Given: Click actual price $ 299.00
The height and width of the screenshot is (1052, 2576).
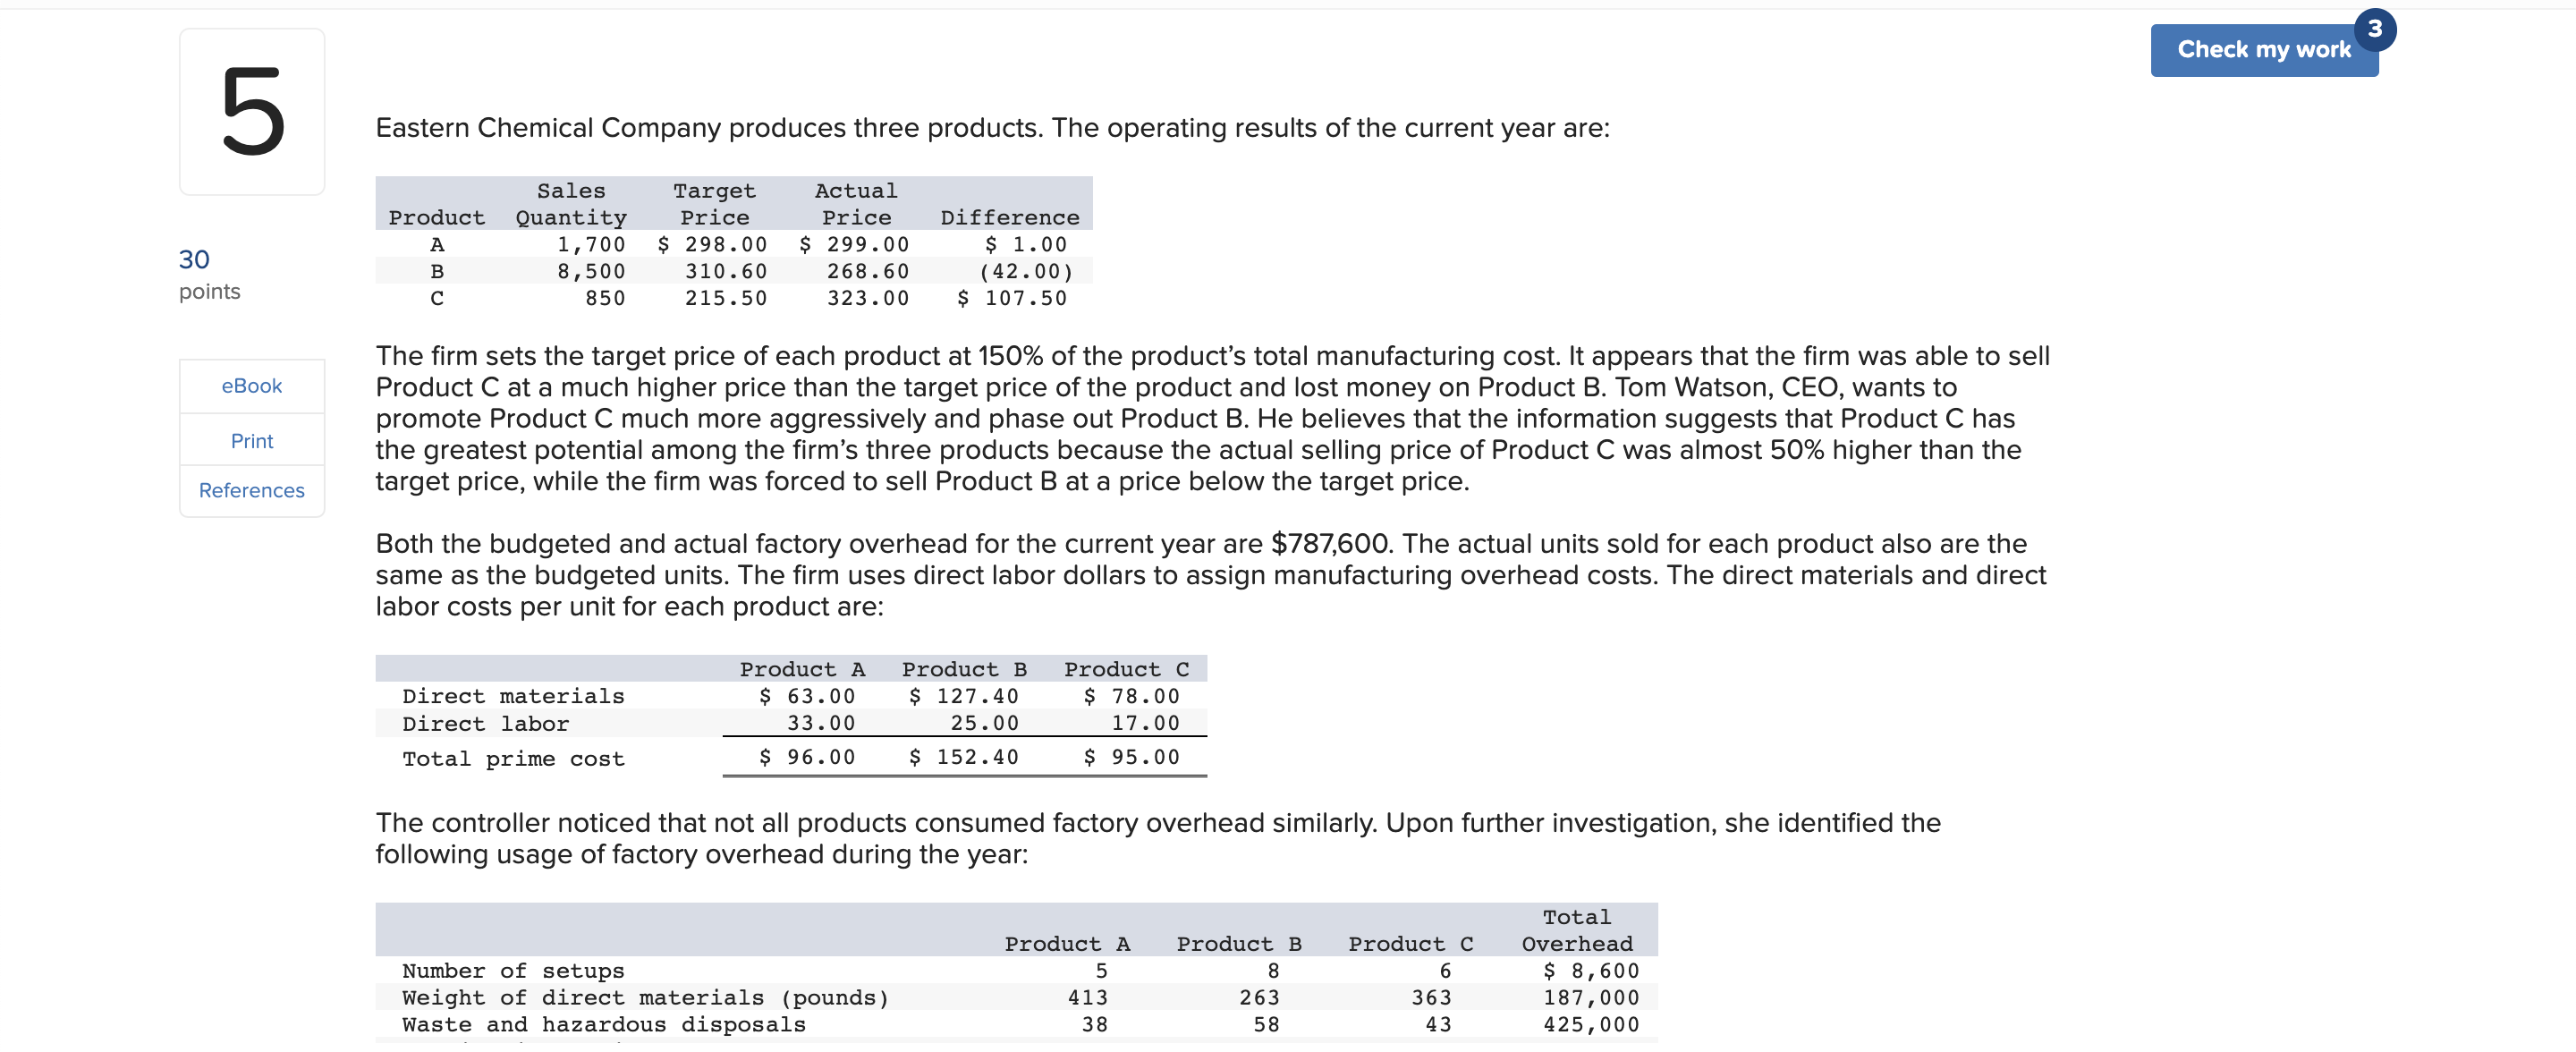Looking at the screenshot, I should point(854,245).
